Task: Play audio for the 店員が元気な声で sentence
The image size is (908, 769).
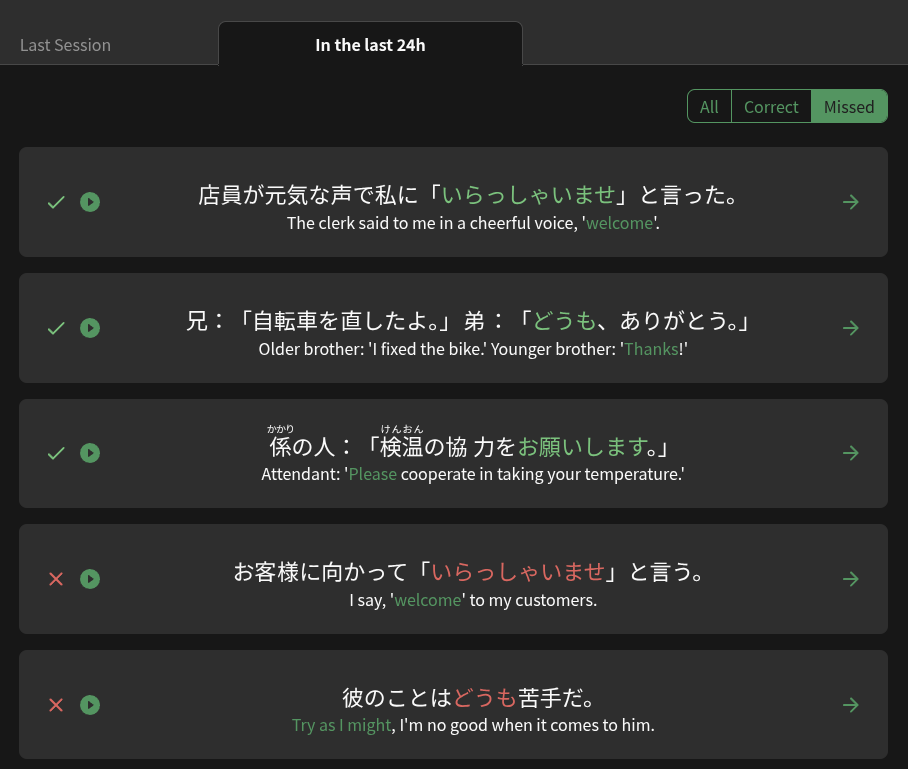Action: tap(90, 202)
